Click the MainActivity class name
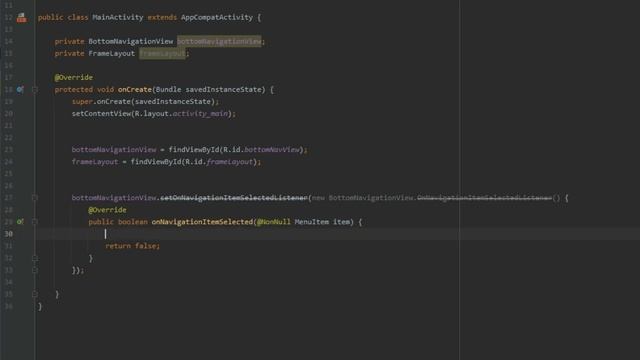This screenshot has width=640, height=360. (x=118, y=18)
